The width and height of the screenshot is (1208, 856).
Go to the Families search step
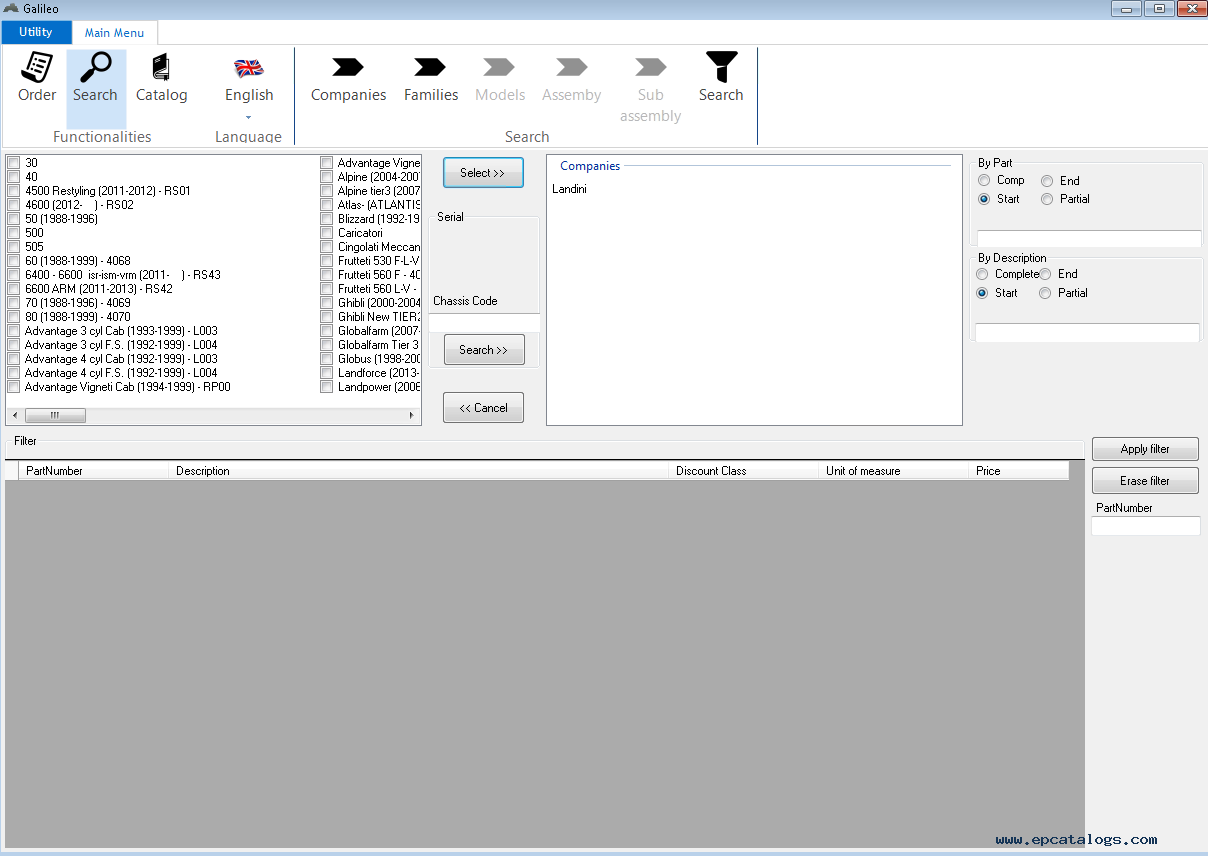pyautogui.click(x=431, y=78)
